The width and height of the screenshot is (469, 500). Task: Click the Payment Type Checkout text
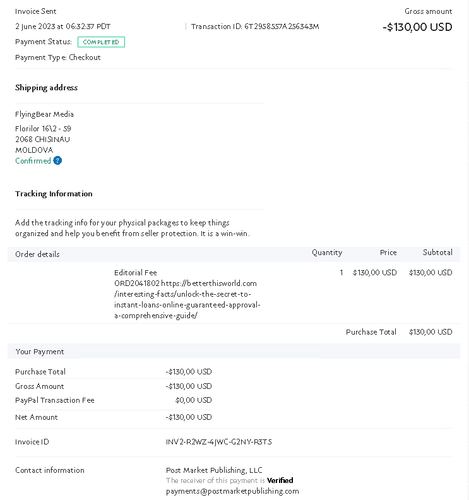(58, 57)
